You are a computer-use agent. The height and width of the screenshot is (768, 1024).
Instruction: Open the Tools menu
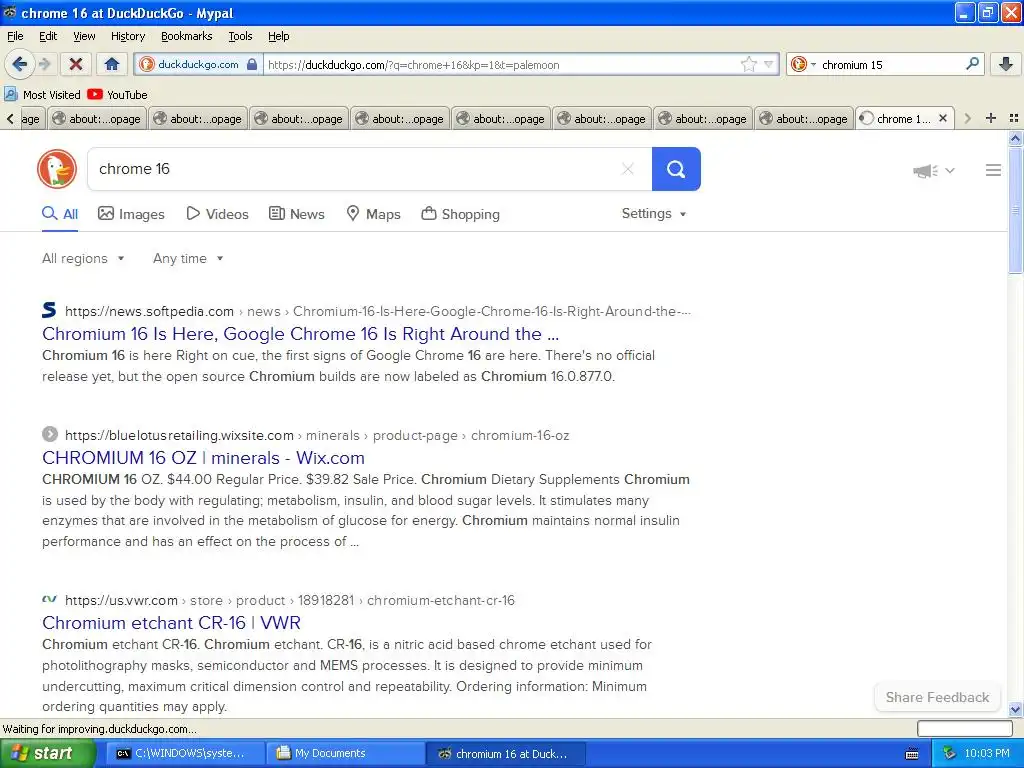click(x=240, y=36)
